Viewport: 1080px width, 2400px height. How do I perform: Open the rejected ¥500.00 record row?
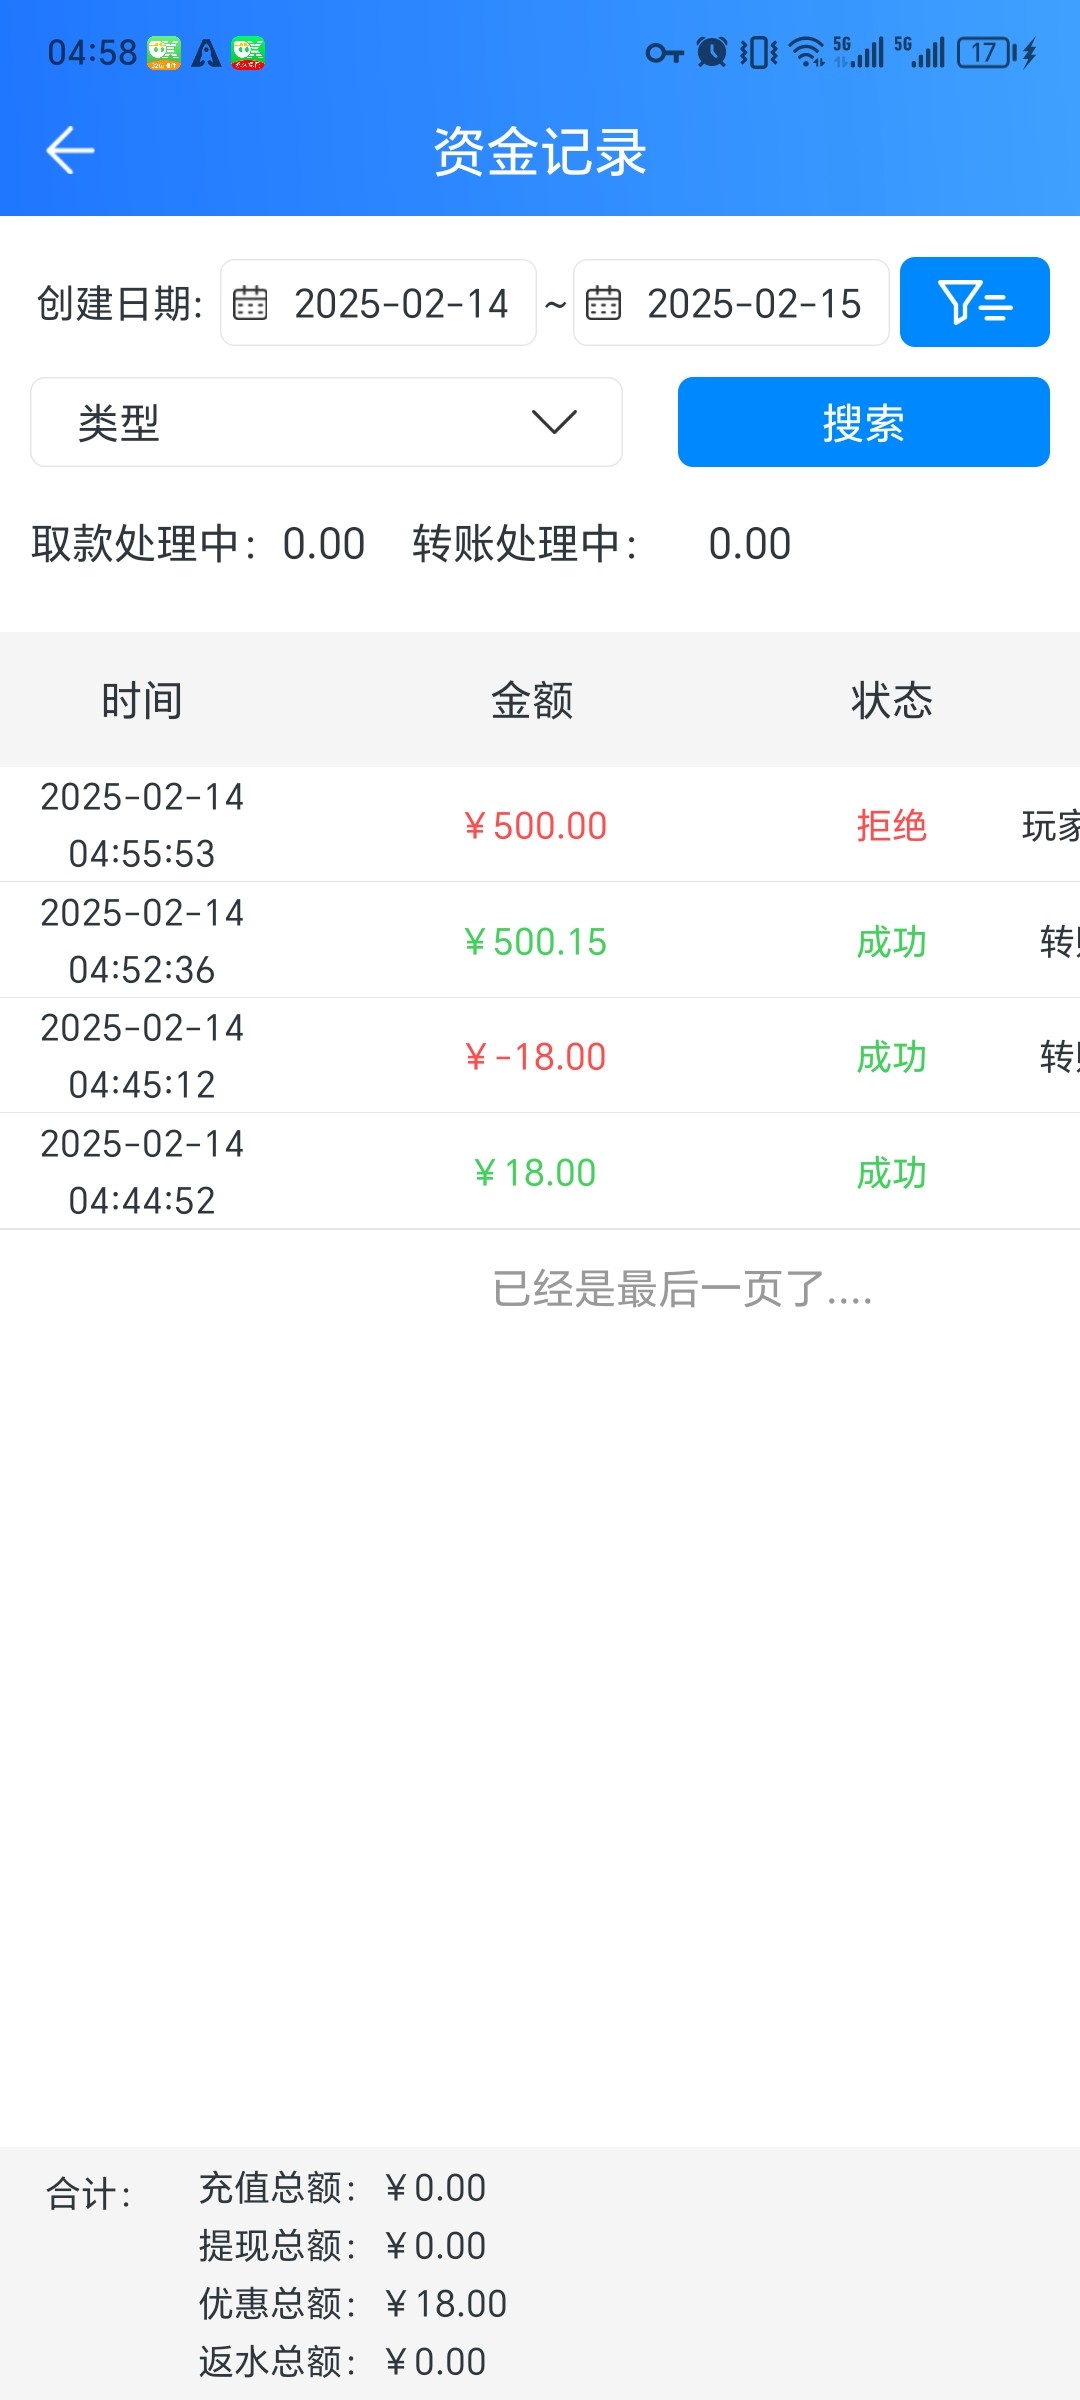(x=536, y=825)
